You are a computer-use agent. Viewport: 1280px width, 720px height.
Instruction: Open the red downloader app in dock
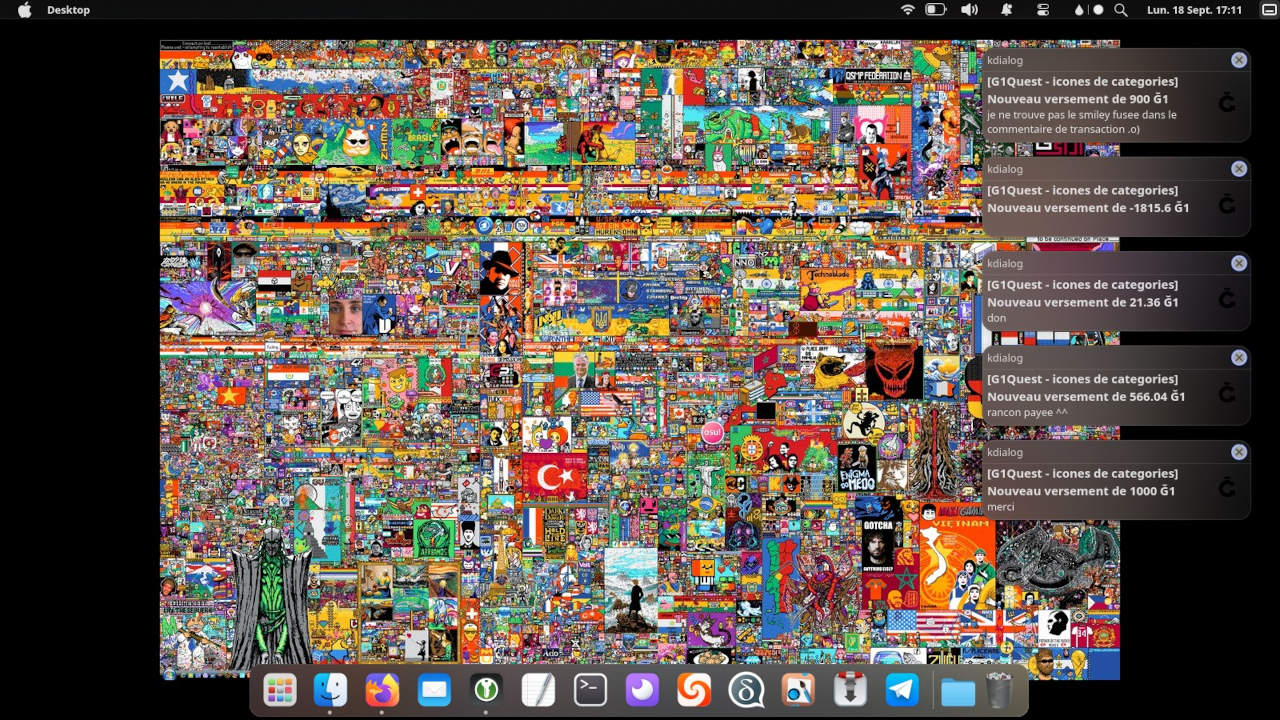[x=850, y=690]
